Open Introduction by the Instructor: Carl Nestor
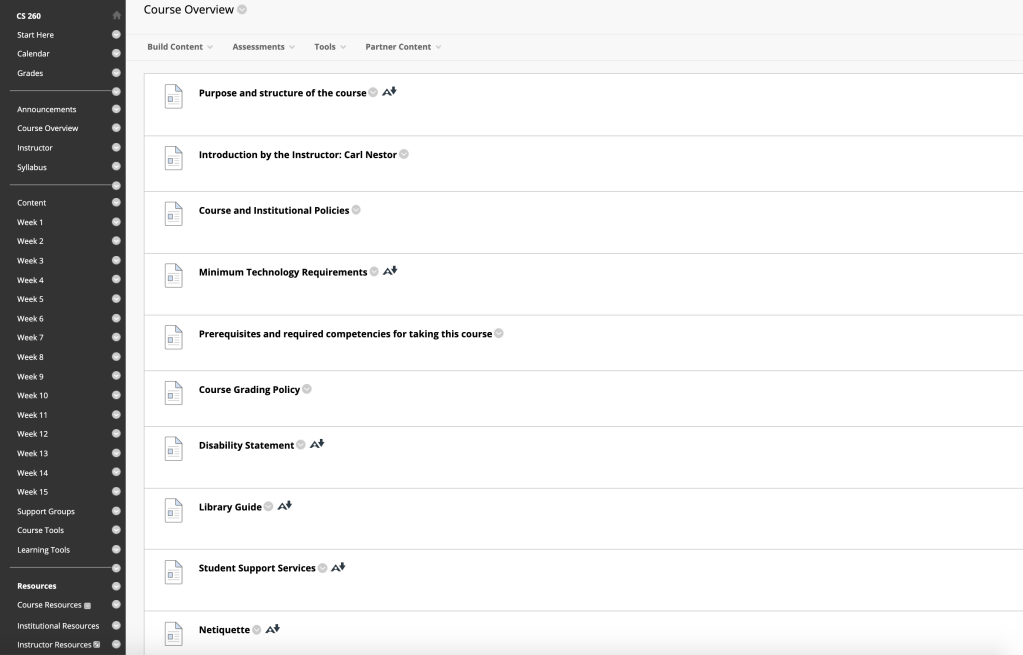This screenshot has width=1023, height=655. 298,154
